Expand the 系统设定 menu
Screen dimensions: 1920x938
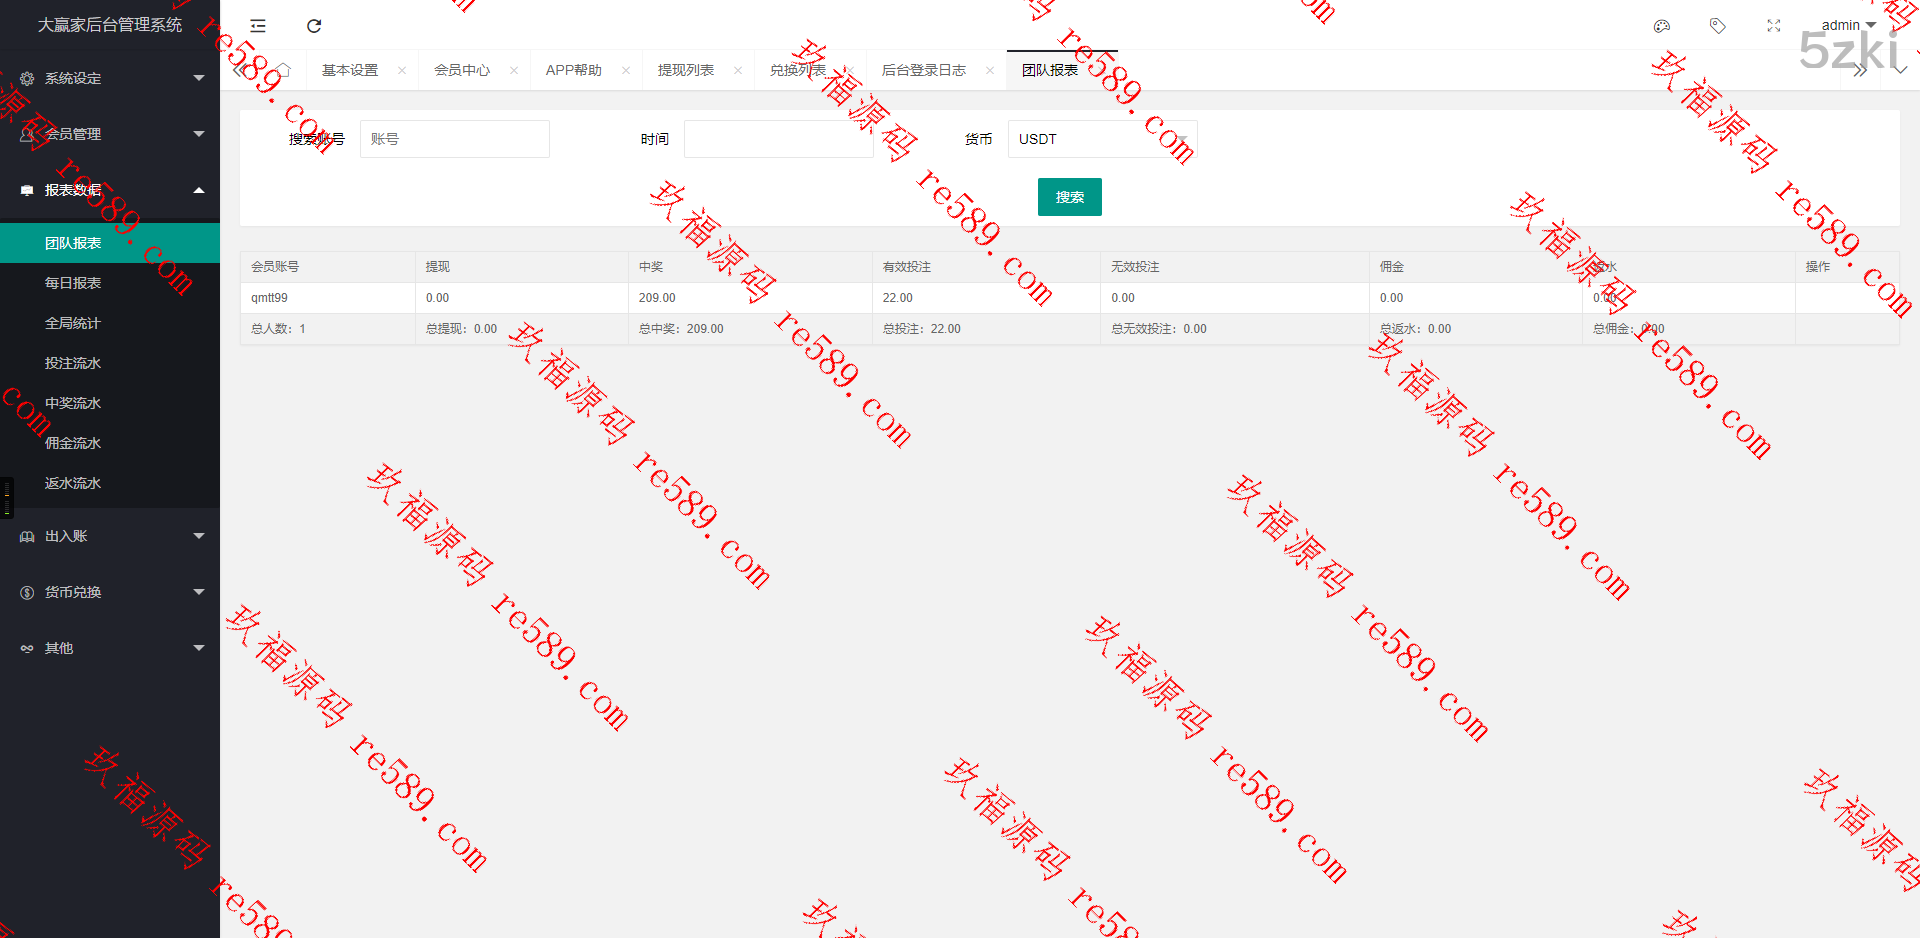tap(110, 78)
